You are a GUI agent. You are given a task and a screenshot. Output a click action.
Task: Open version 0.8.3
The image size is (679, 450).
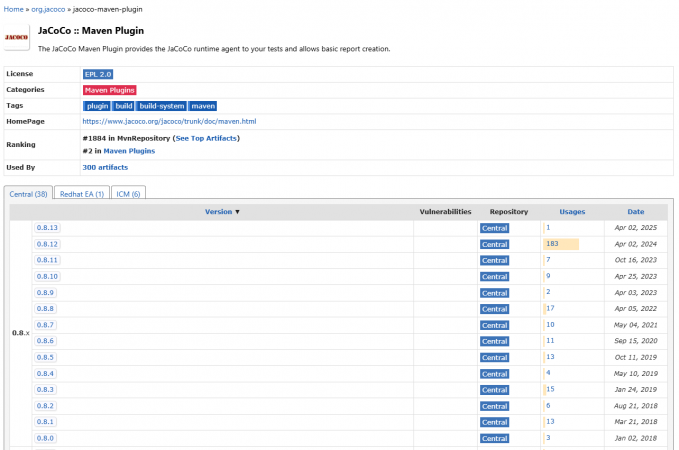(x=45, y=390)
